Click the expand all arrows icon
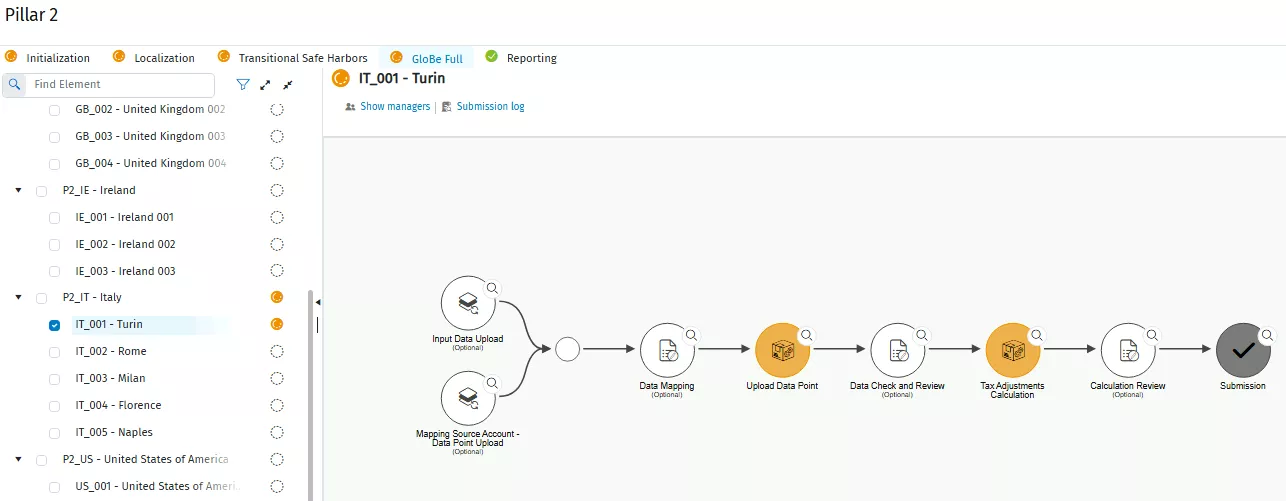 tap(265, 85)
